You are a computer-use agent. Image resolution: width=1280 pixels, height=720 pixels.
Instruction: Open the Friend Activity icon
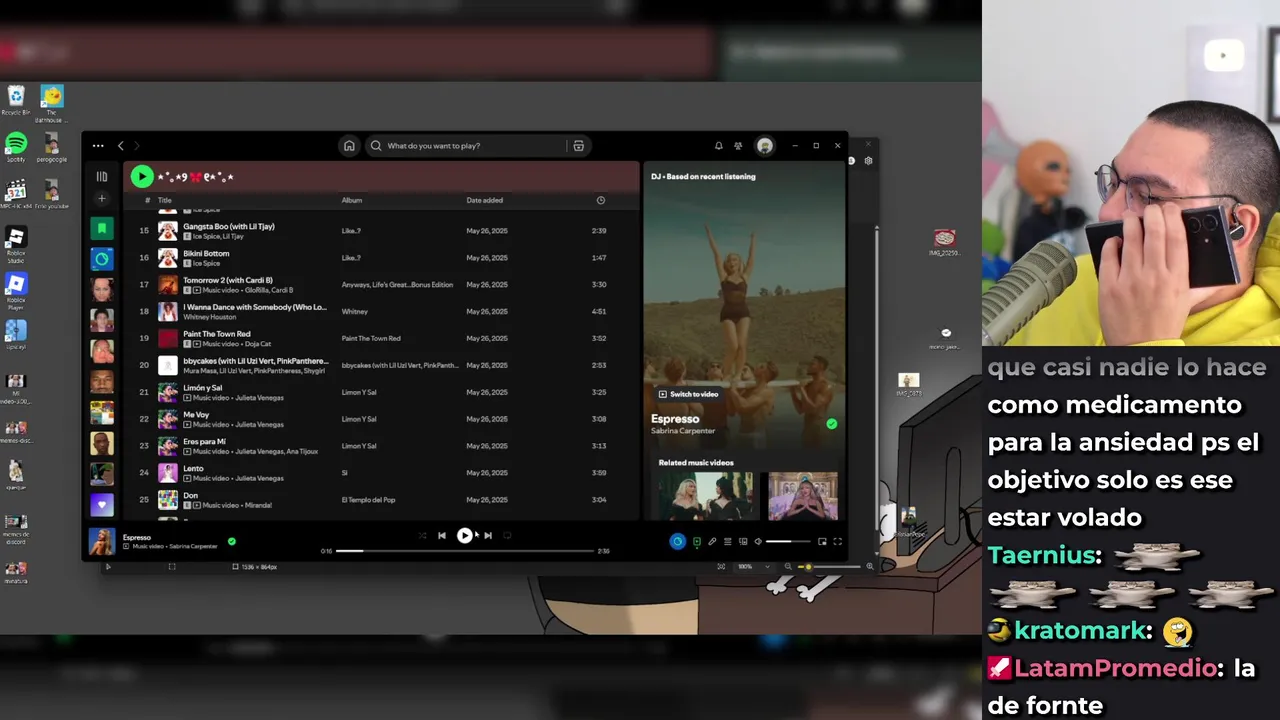pyautogui.click(x=738, y=146)
